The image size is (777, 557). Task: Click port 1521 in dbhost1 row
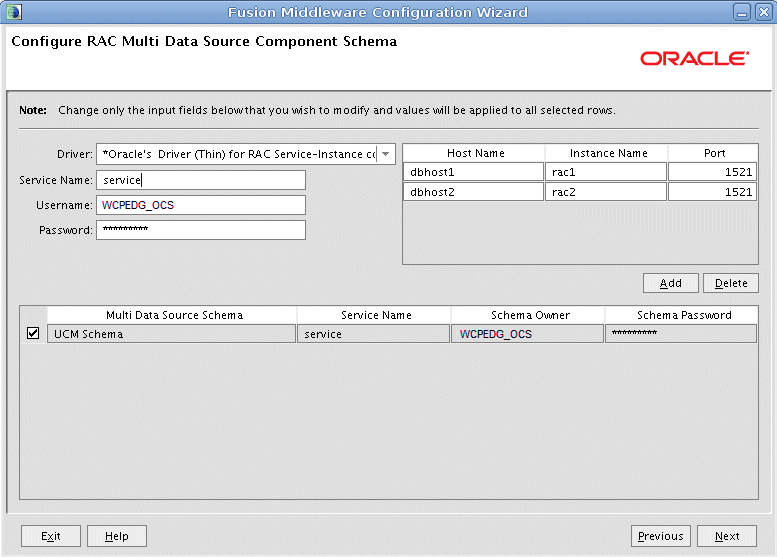[713, 172]
